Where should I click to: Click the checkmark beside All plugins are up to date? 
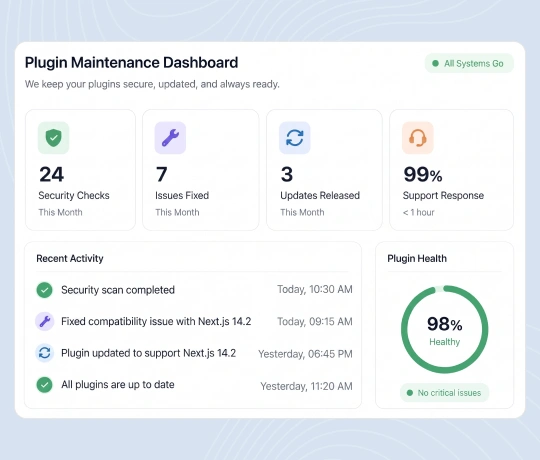(44, 385)
